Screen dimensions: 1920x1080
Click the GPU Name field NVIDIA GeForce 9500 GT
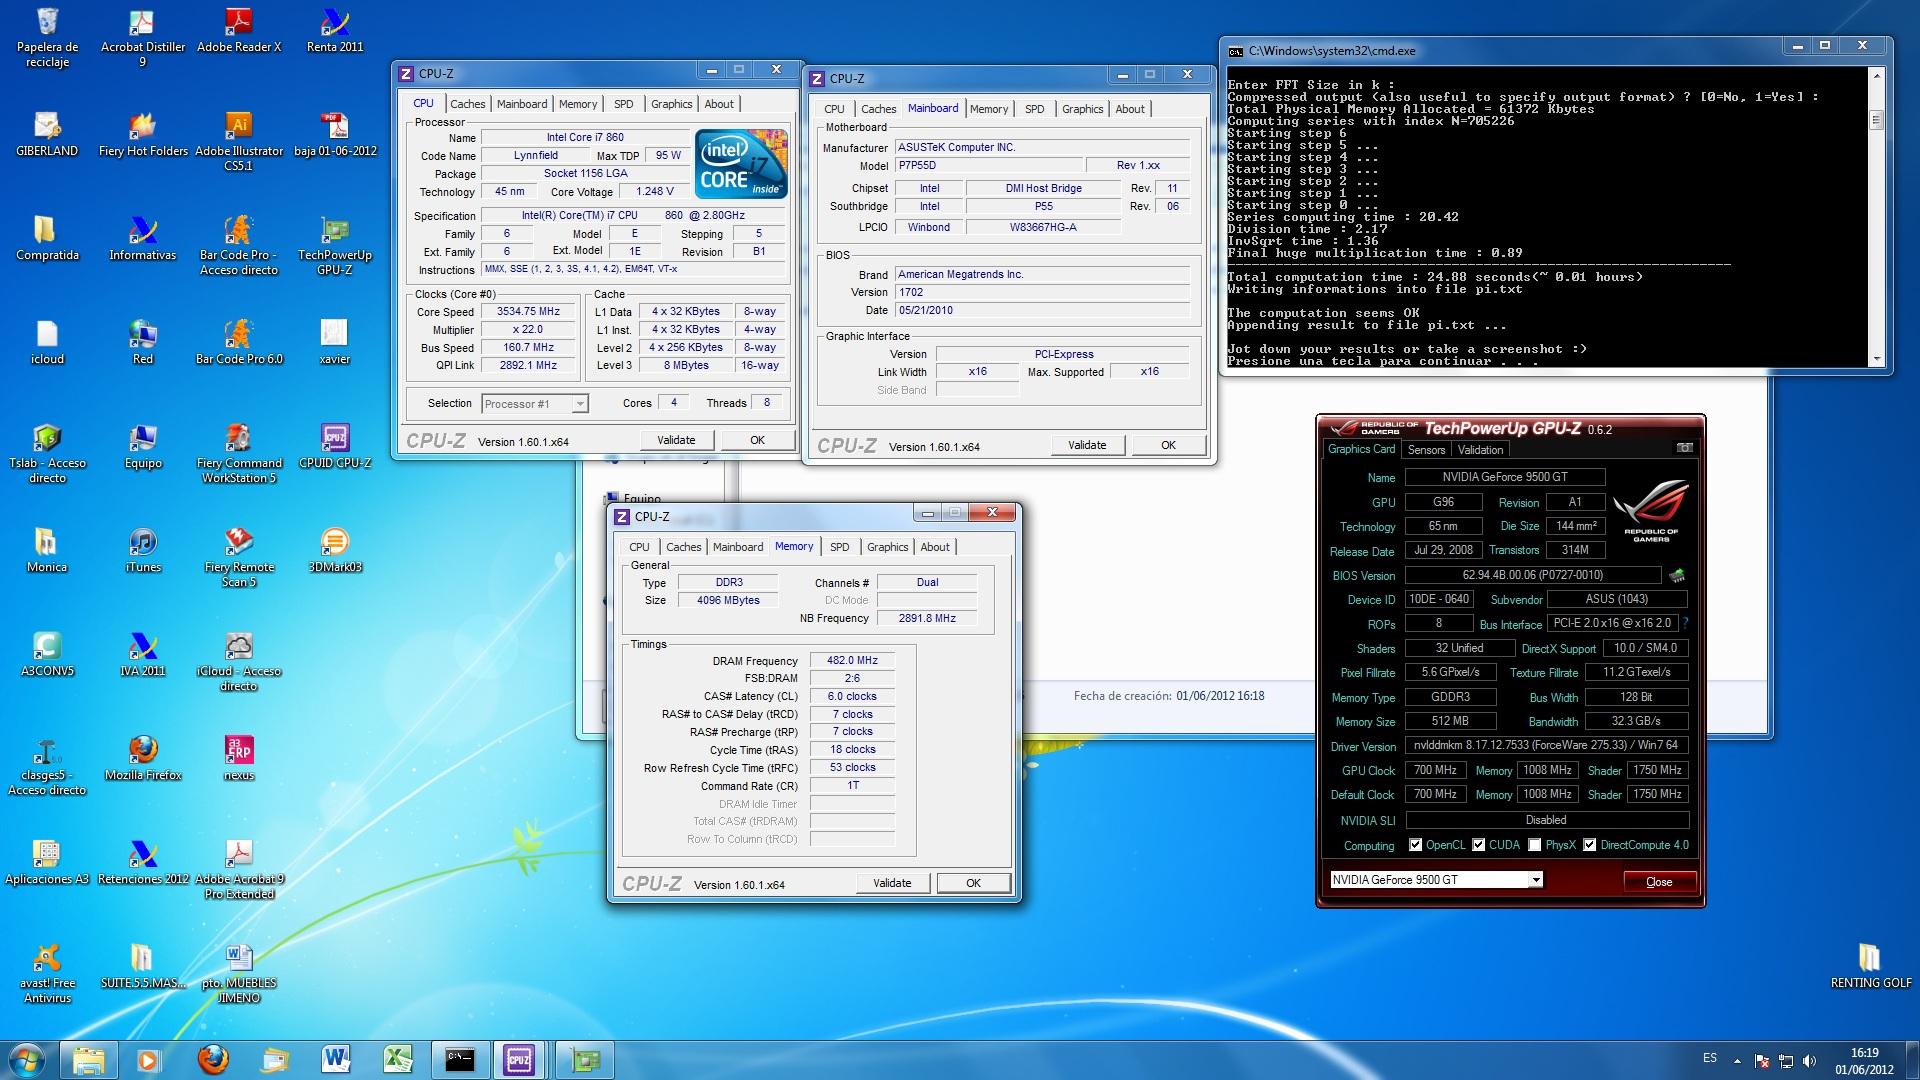click(1505, 477)
